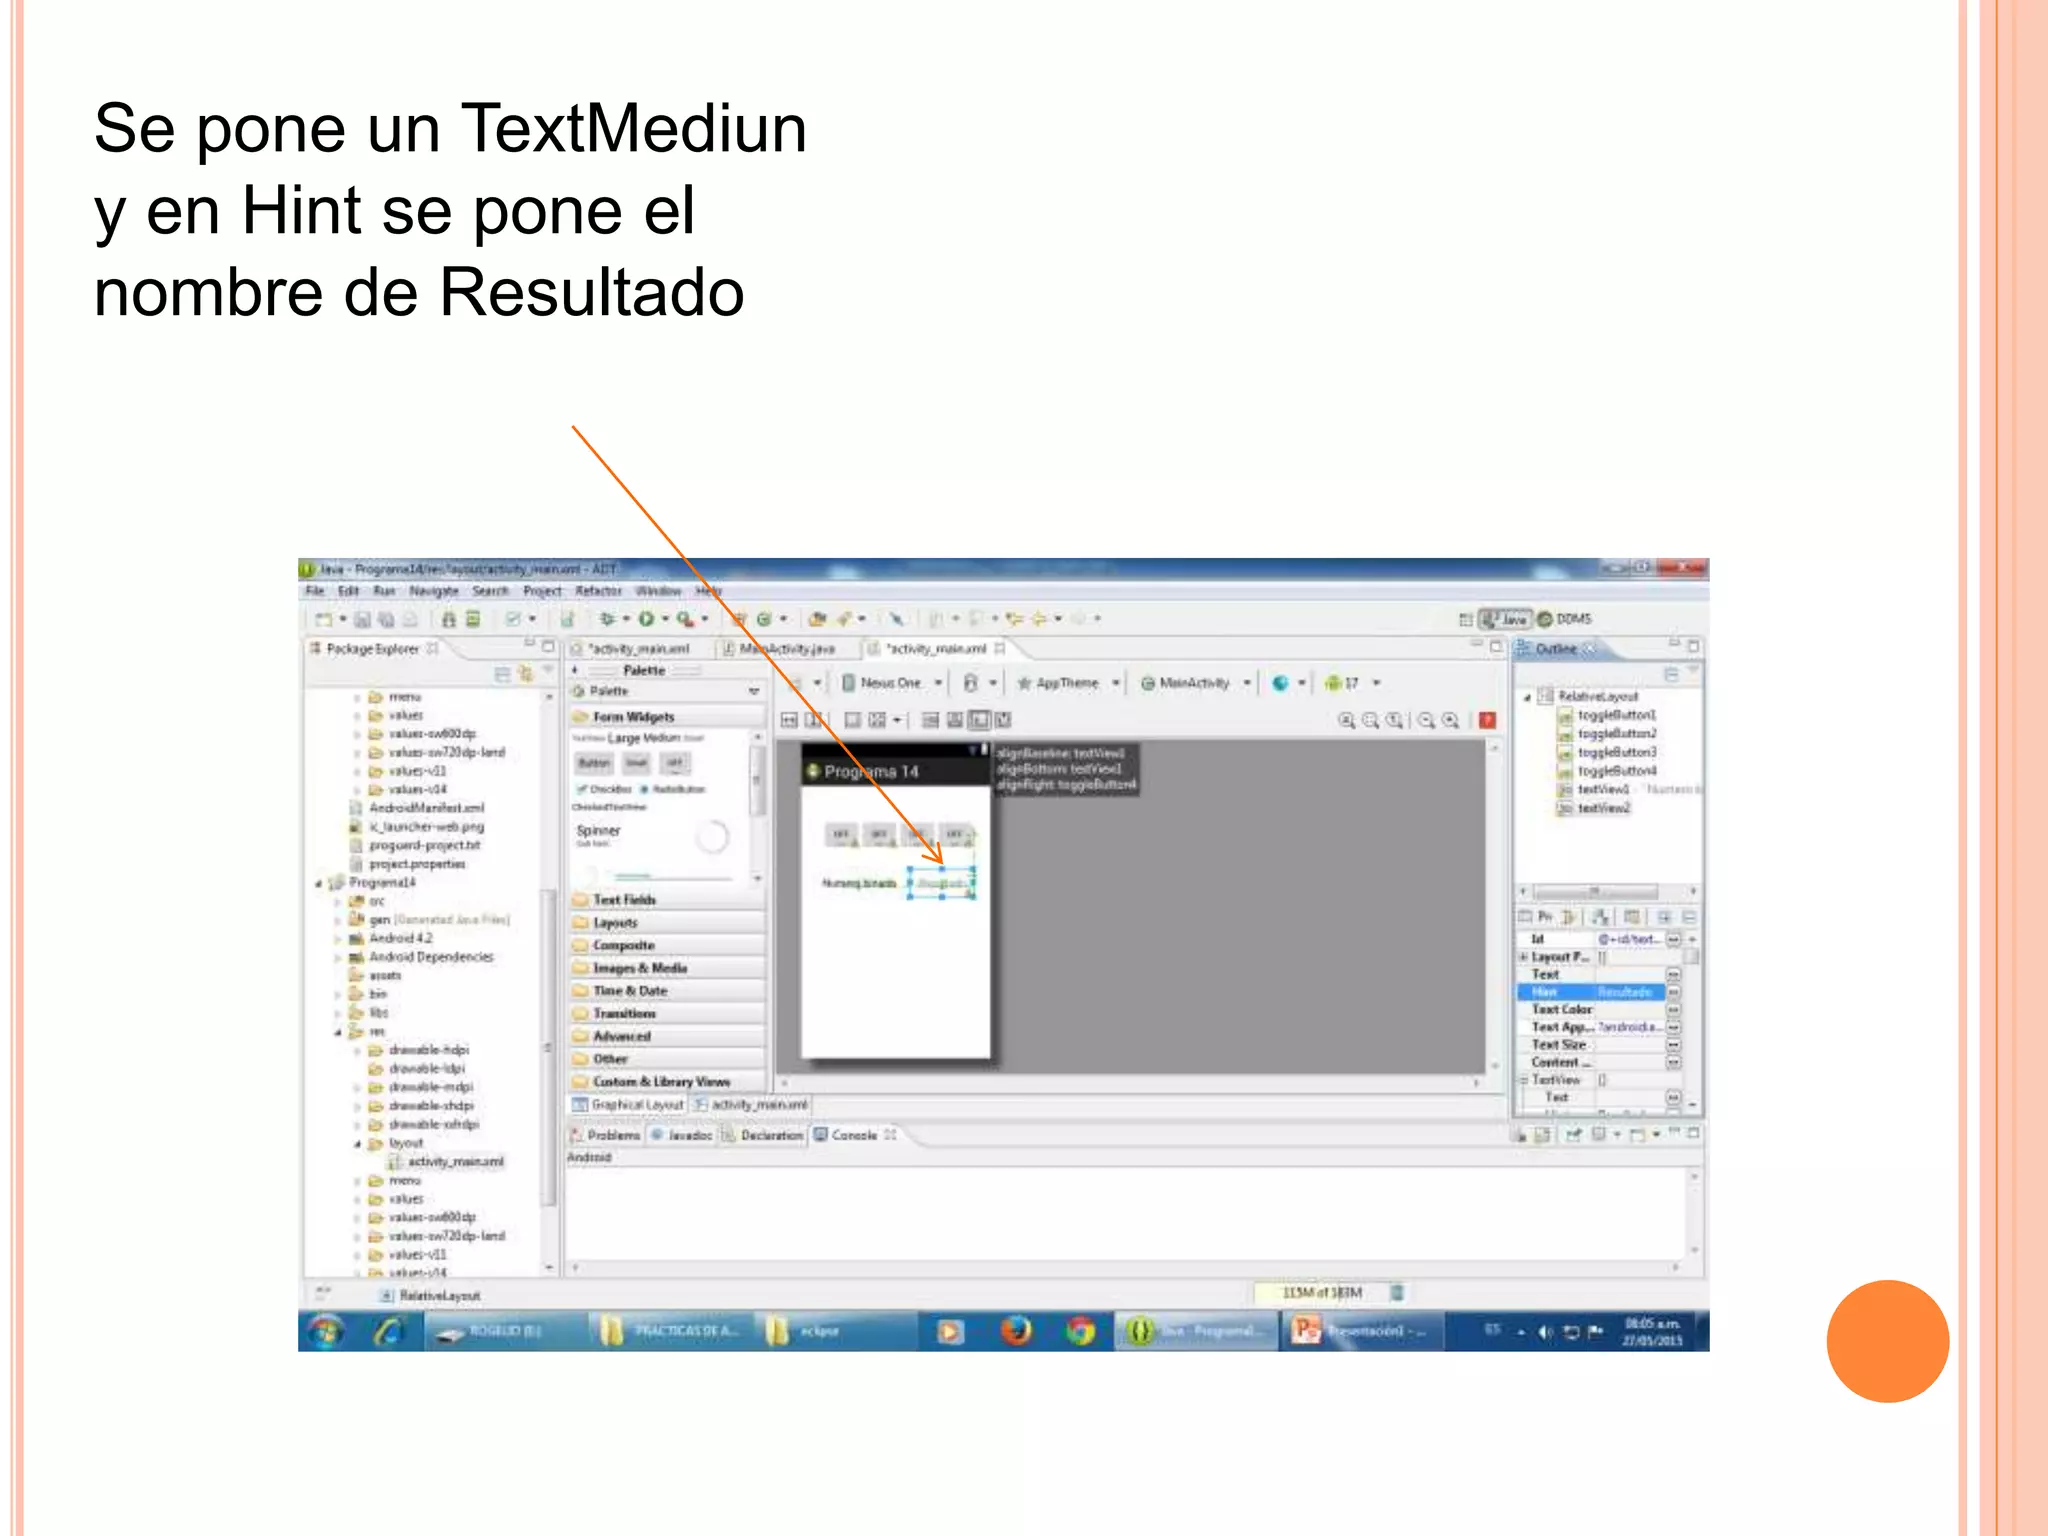Open the Project menu
This screenshot has height=1536, width=2048.
click(542, 591)
